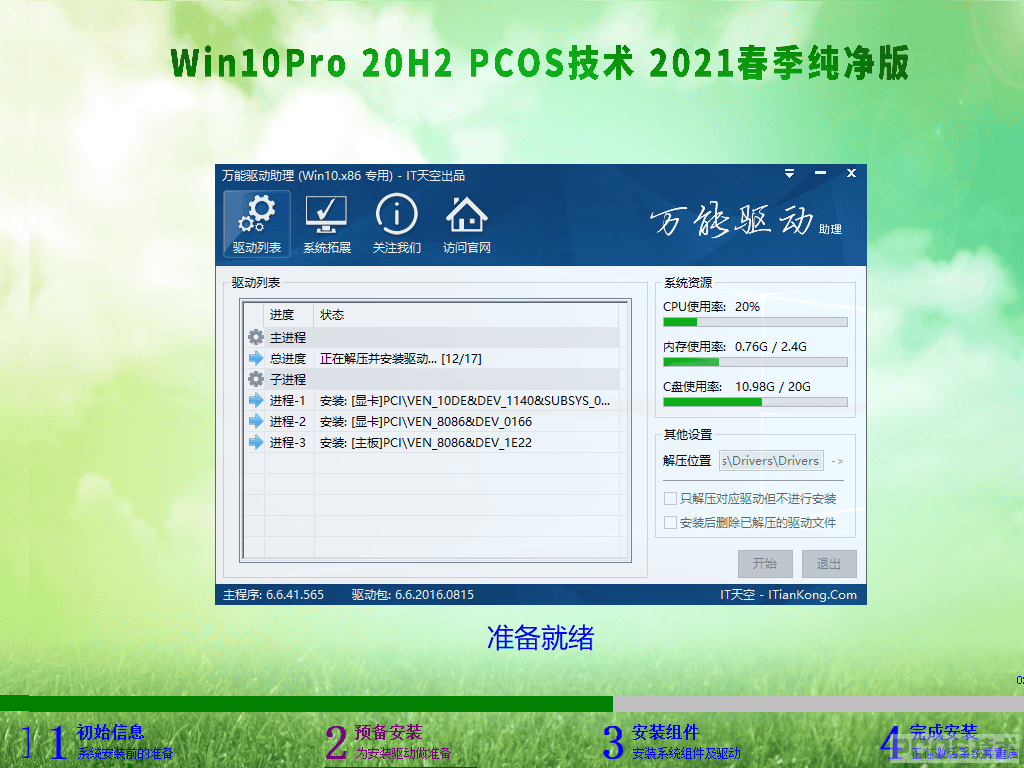The height and width of the screenshot is (768, 1024).
Task: Enable 安装后删除已解压的驱动文件 checkbox
Action: (x=670, y=522)
